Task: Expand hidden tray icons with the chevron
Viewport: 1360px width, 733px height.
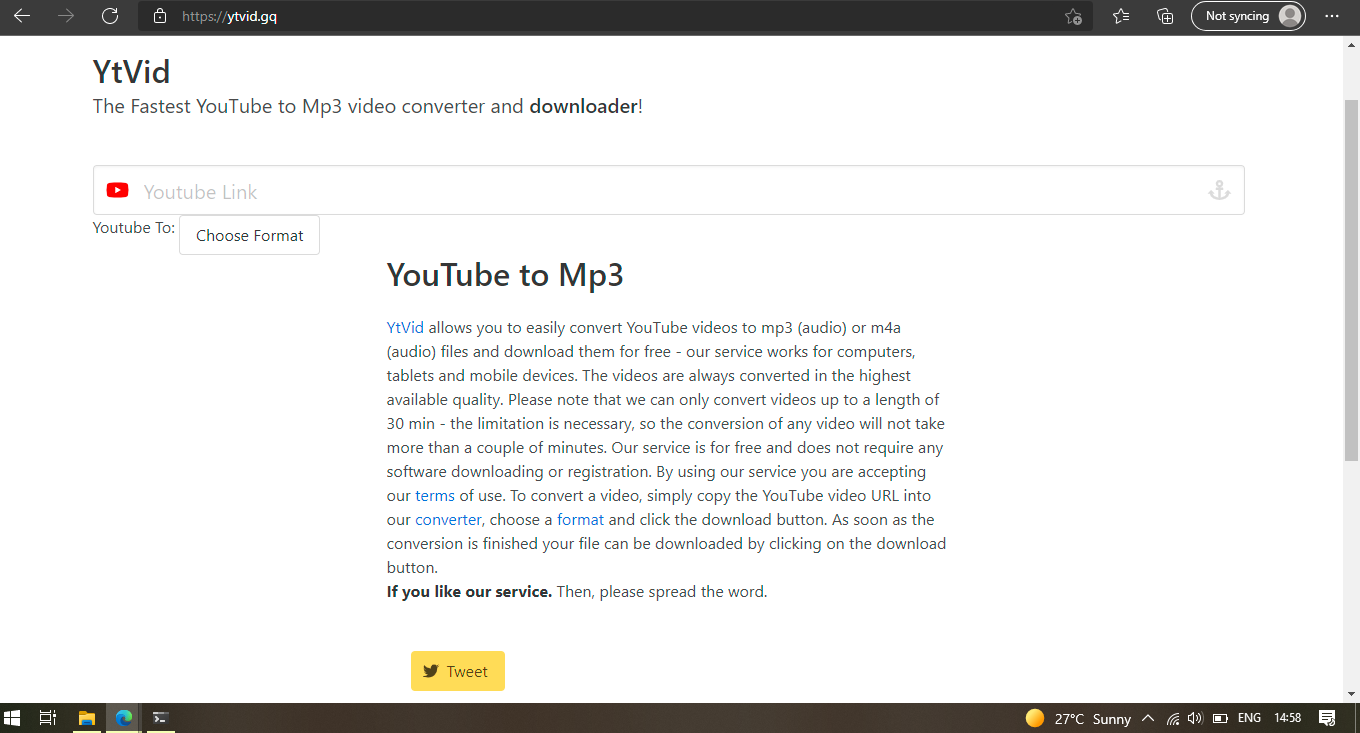Action: pos(1148,718)
